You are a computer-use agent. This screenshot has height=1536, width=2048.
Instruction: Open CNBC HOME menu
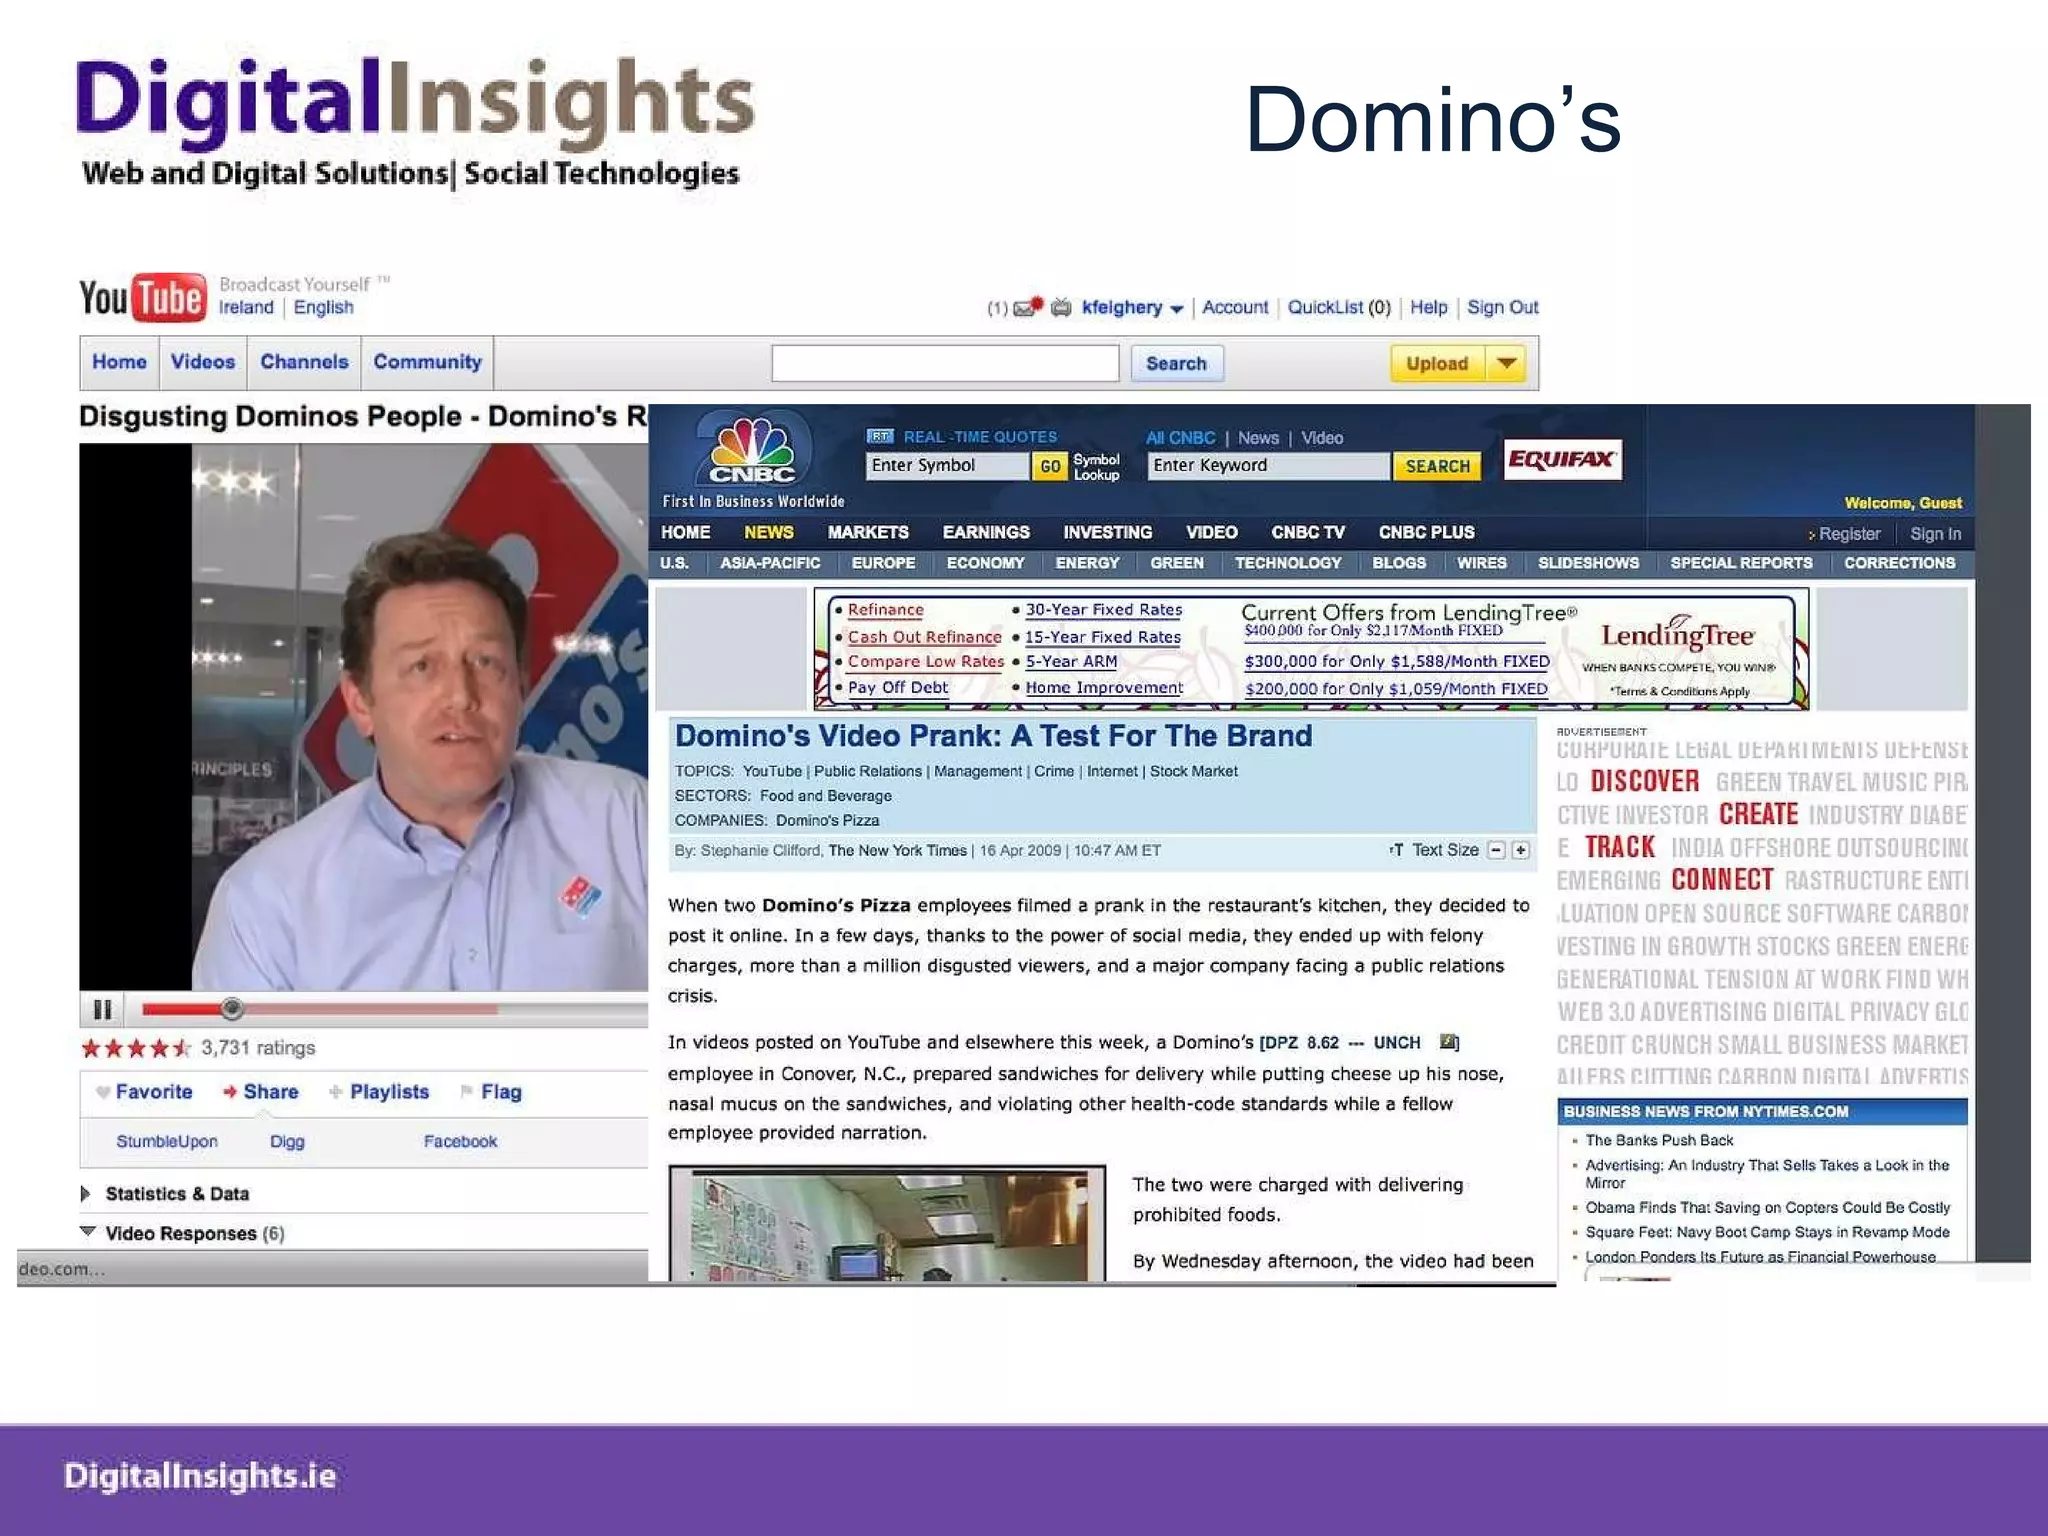click(686, 532)
